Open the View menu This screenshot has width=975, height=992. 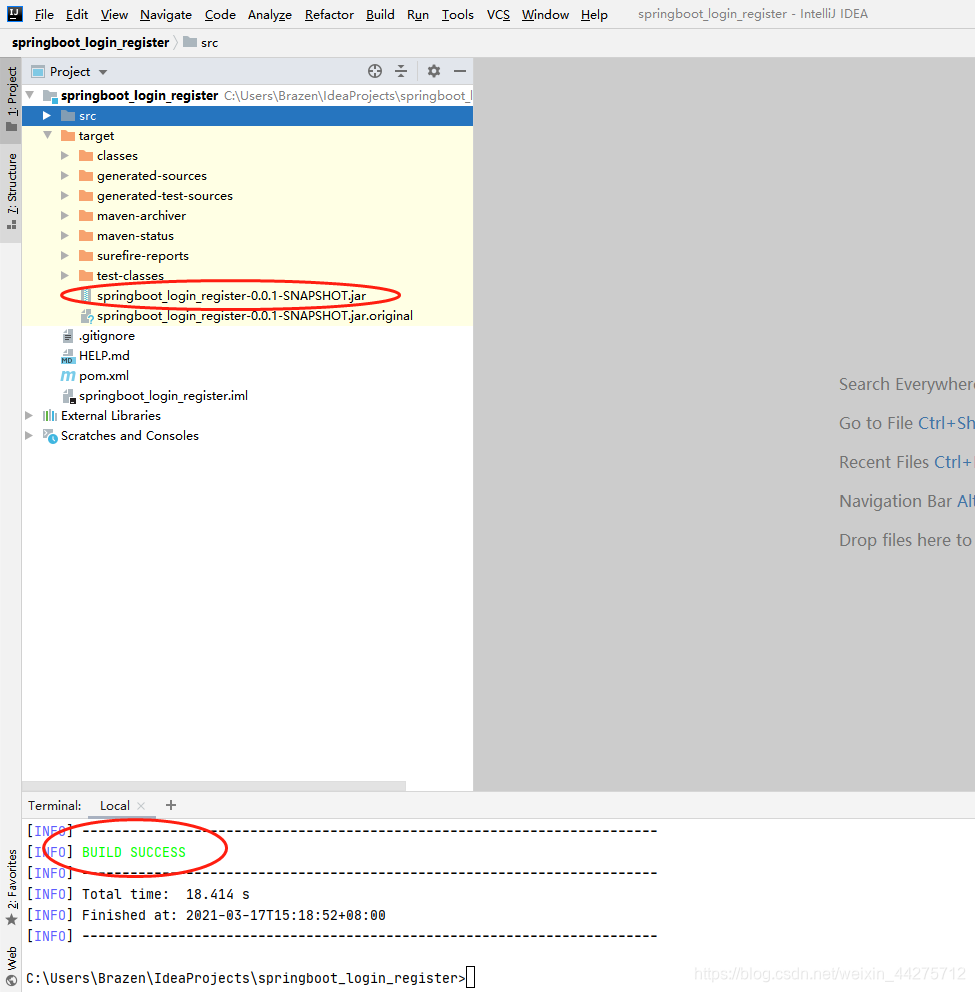pos(114,15)
